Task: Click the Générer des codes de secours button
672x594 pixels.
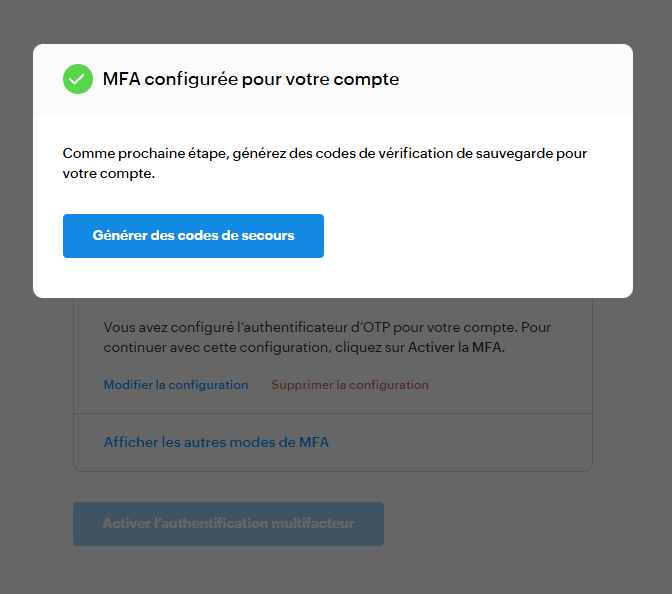Action: (193, 236)
